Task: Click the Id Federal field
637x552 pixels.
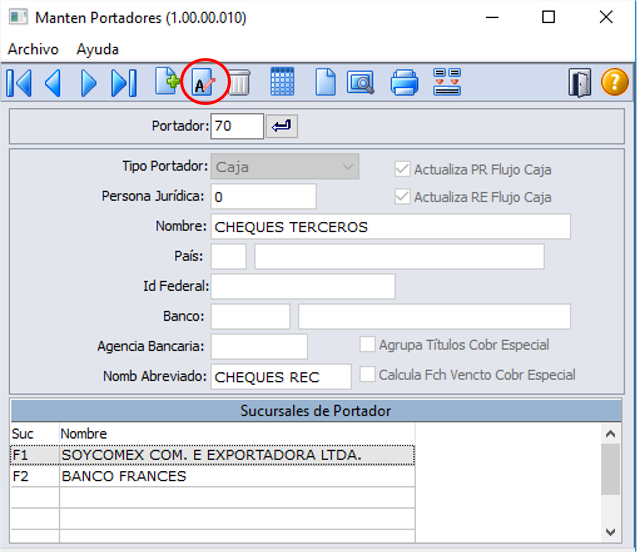Action: pyautogui.click(x=303, y=286)
